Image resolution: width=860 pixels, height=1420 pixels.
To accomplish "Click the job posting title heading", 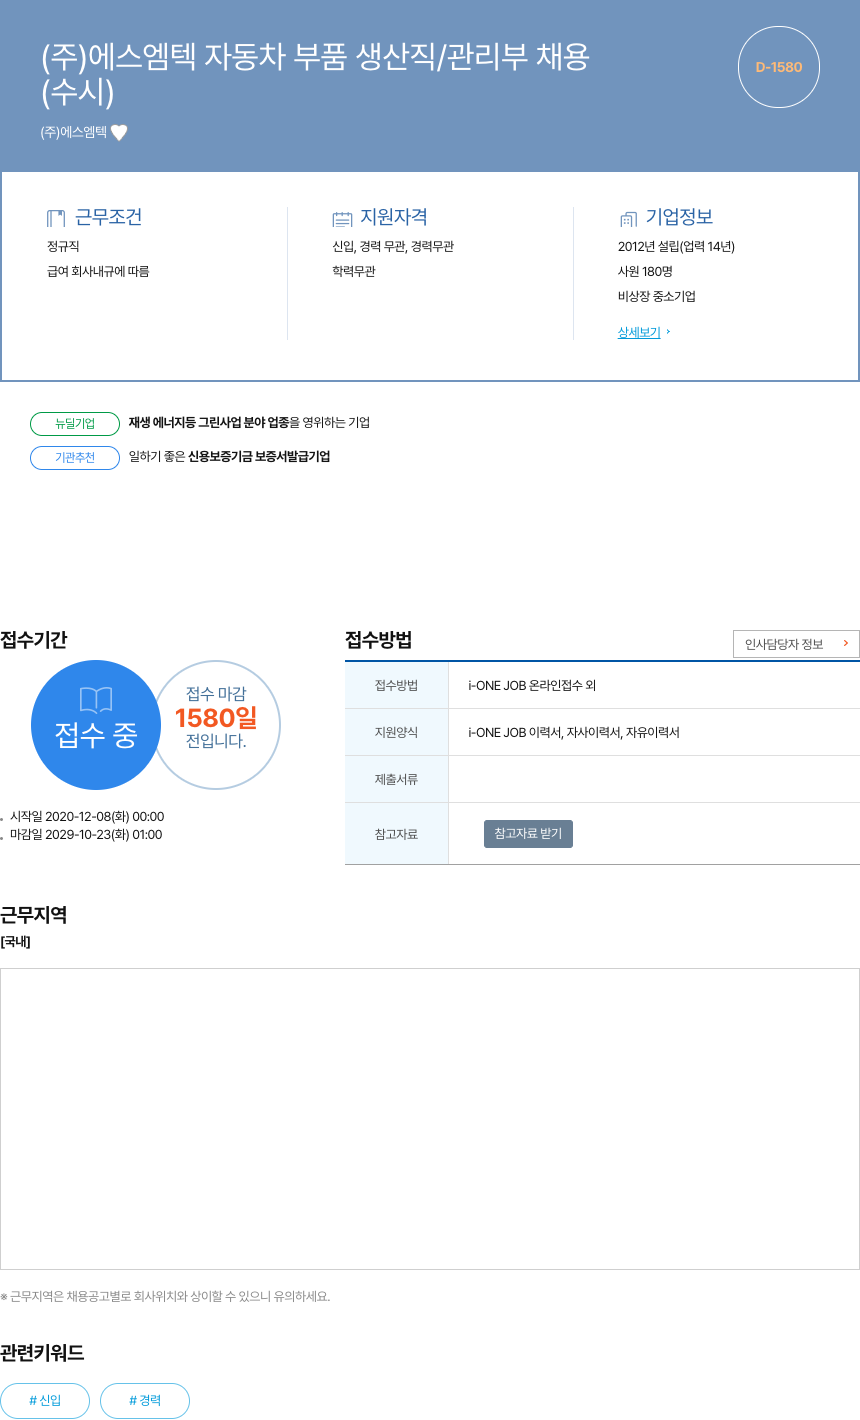I will pos(316,75).
